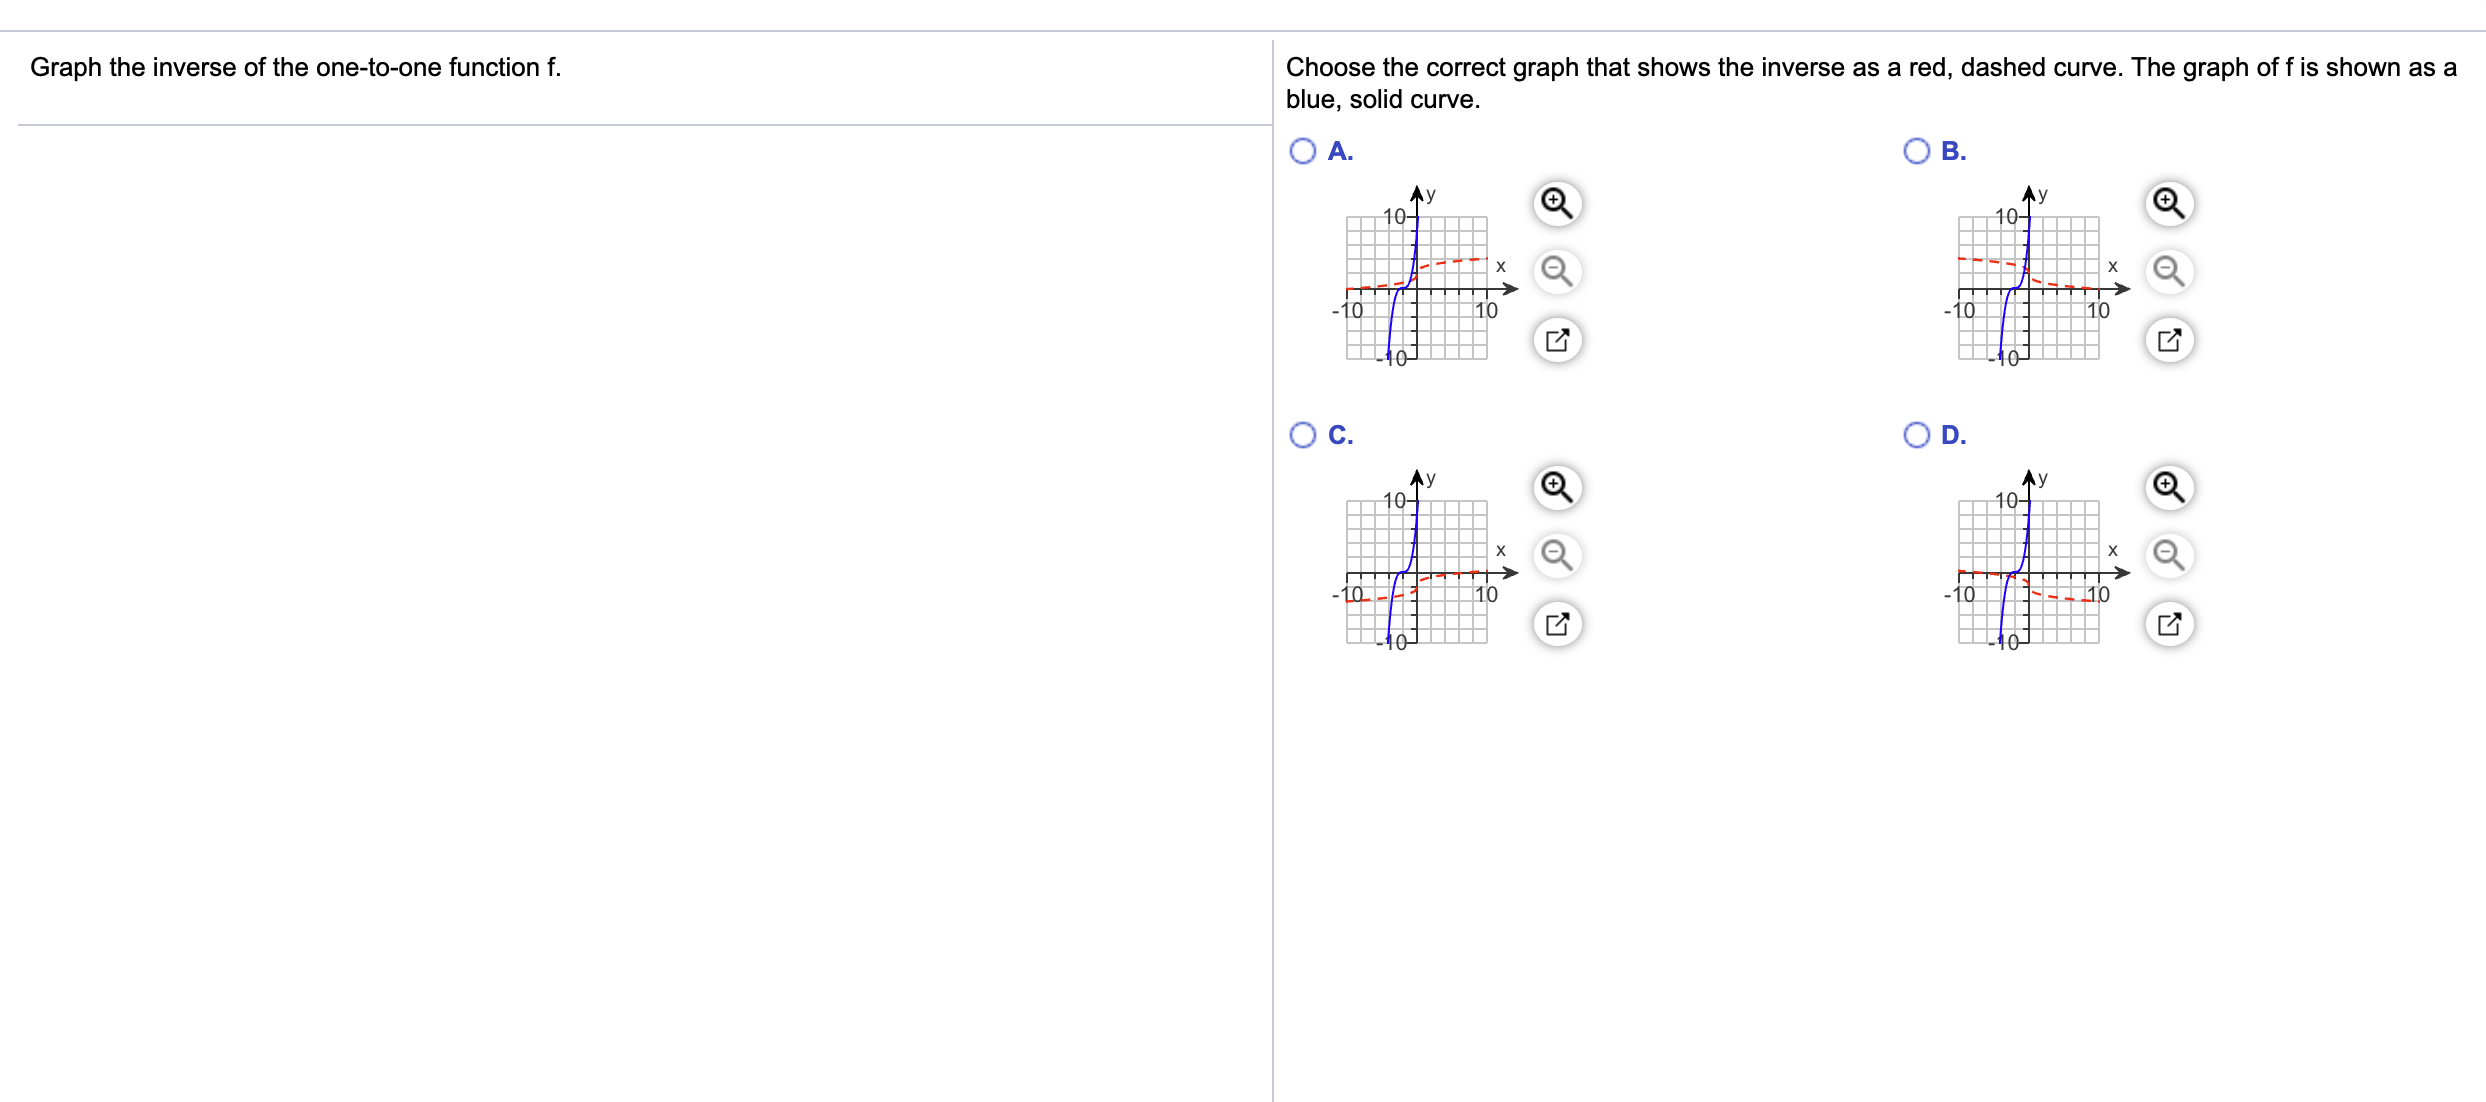This screenshot has height=1102, width=2486.
Task: Click the graph thumbnail under option B
Action: click(2029, 285)
